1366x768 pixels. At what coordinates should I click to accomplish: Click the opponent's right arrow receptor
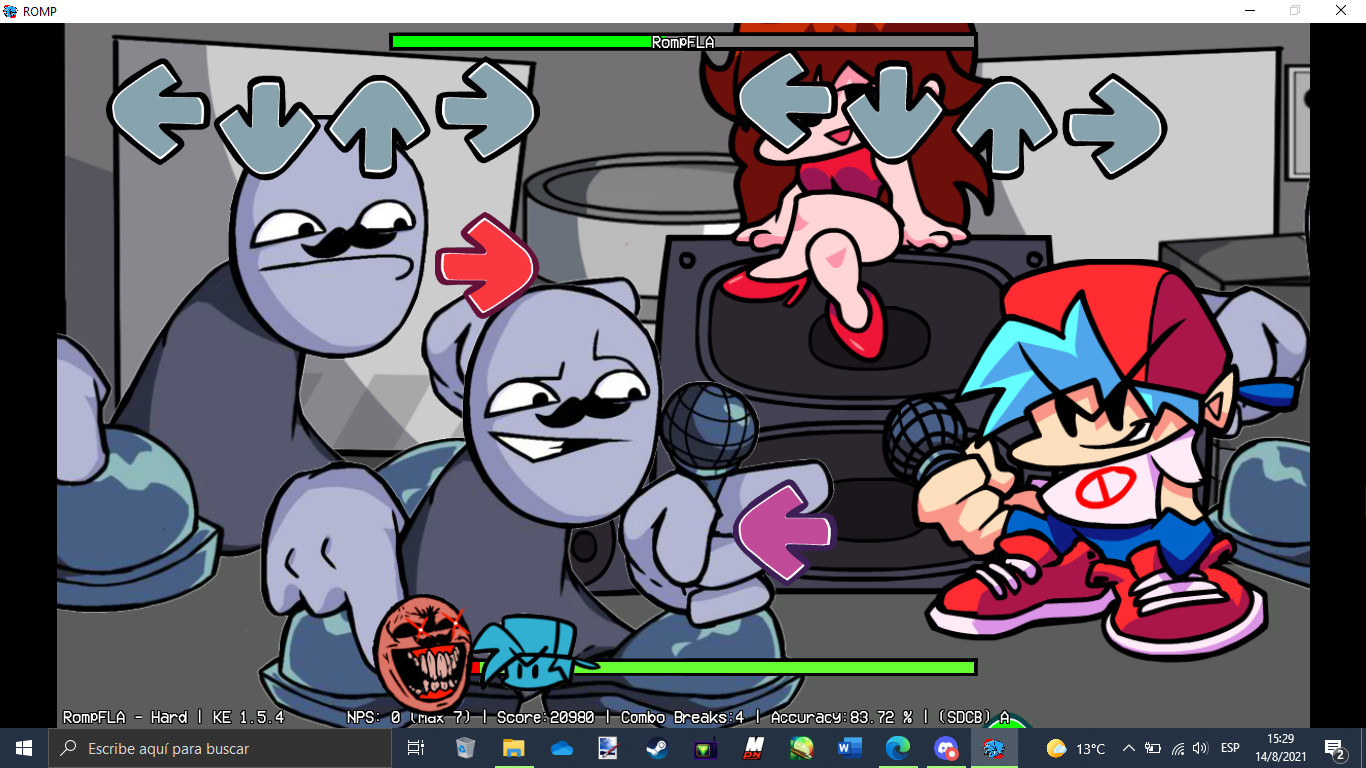(x=487, y=110)
